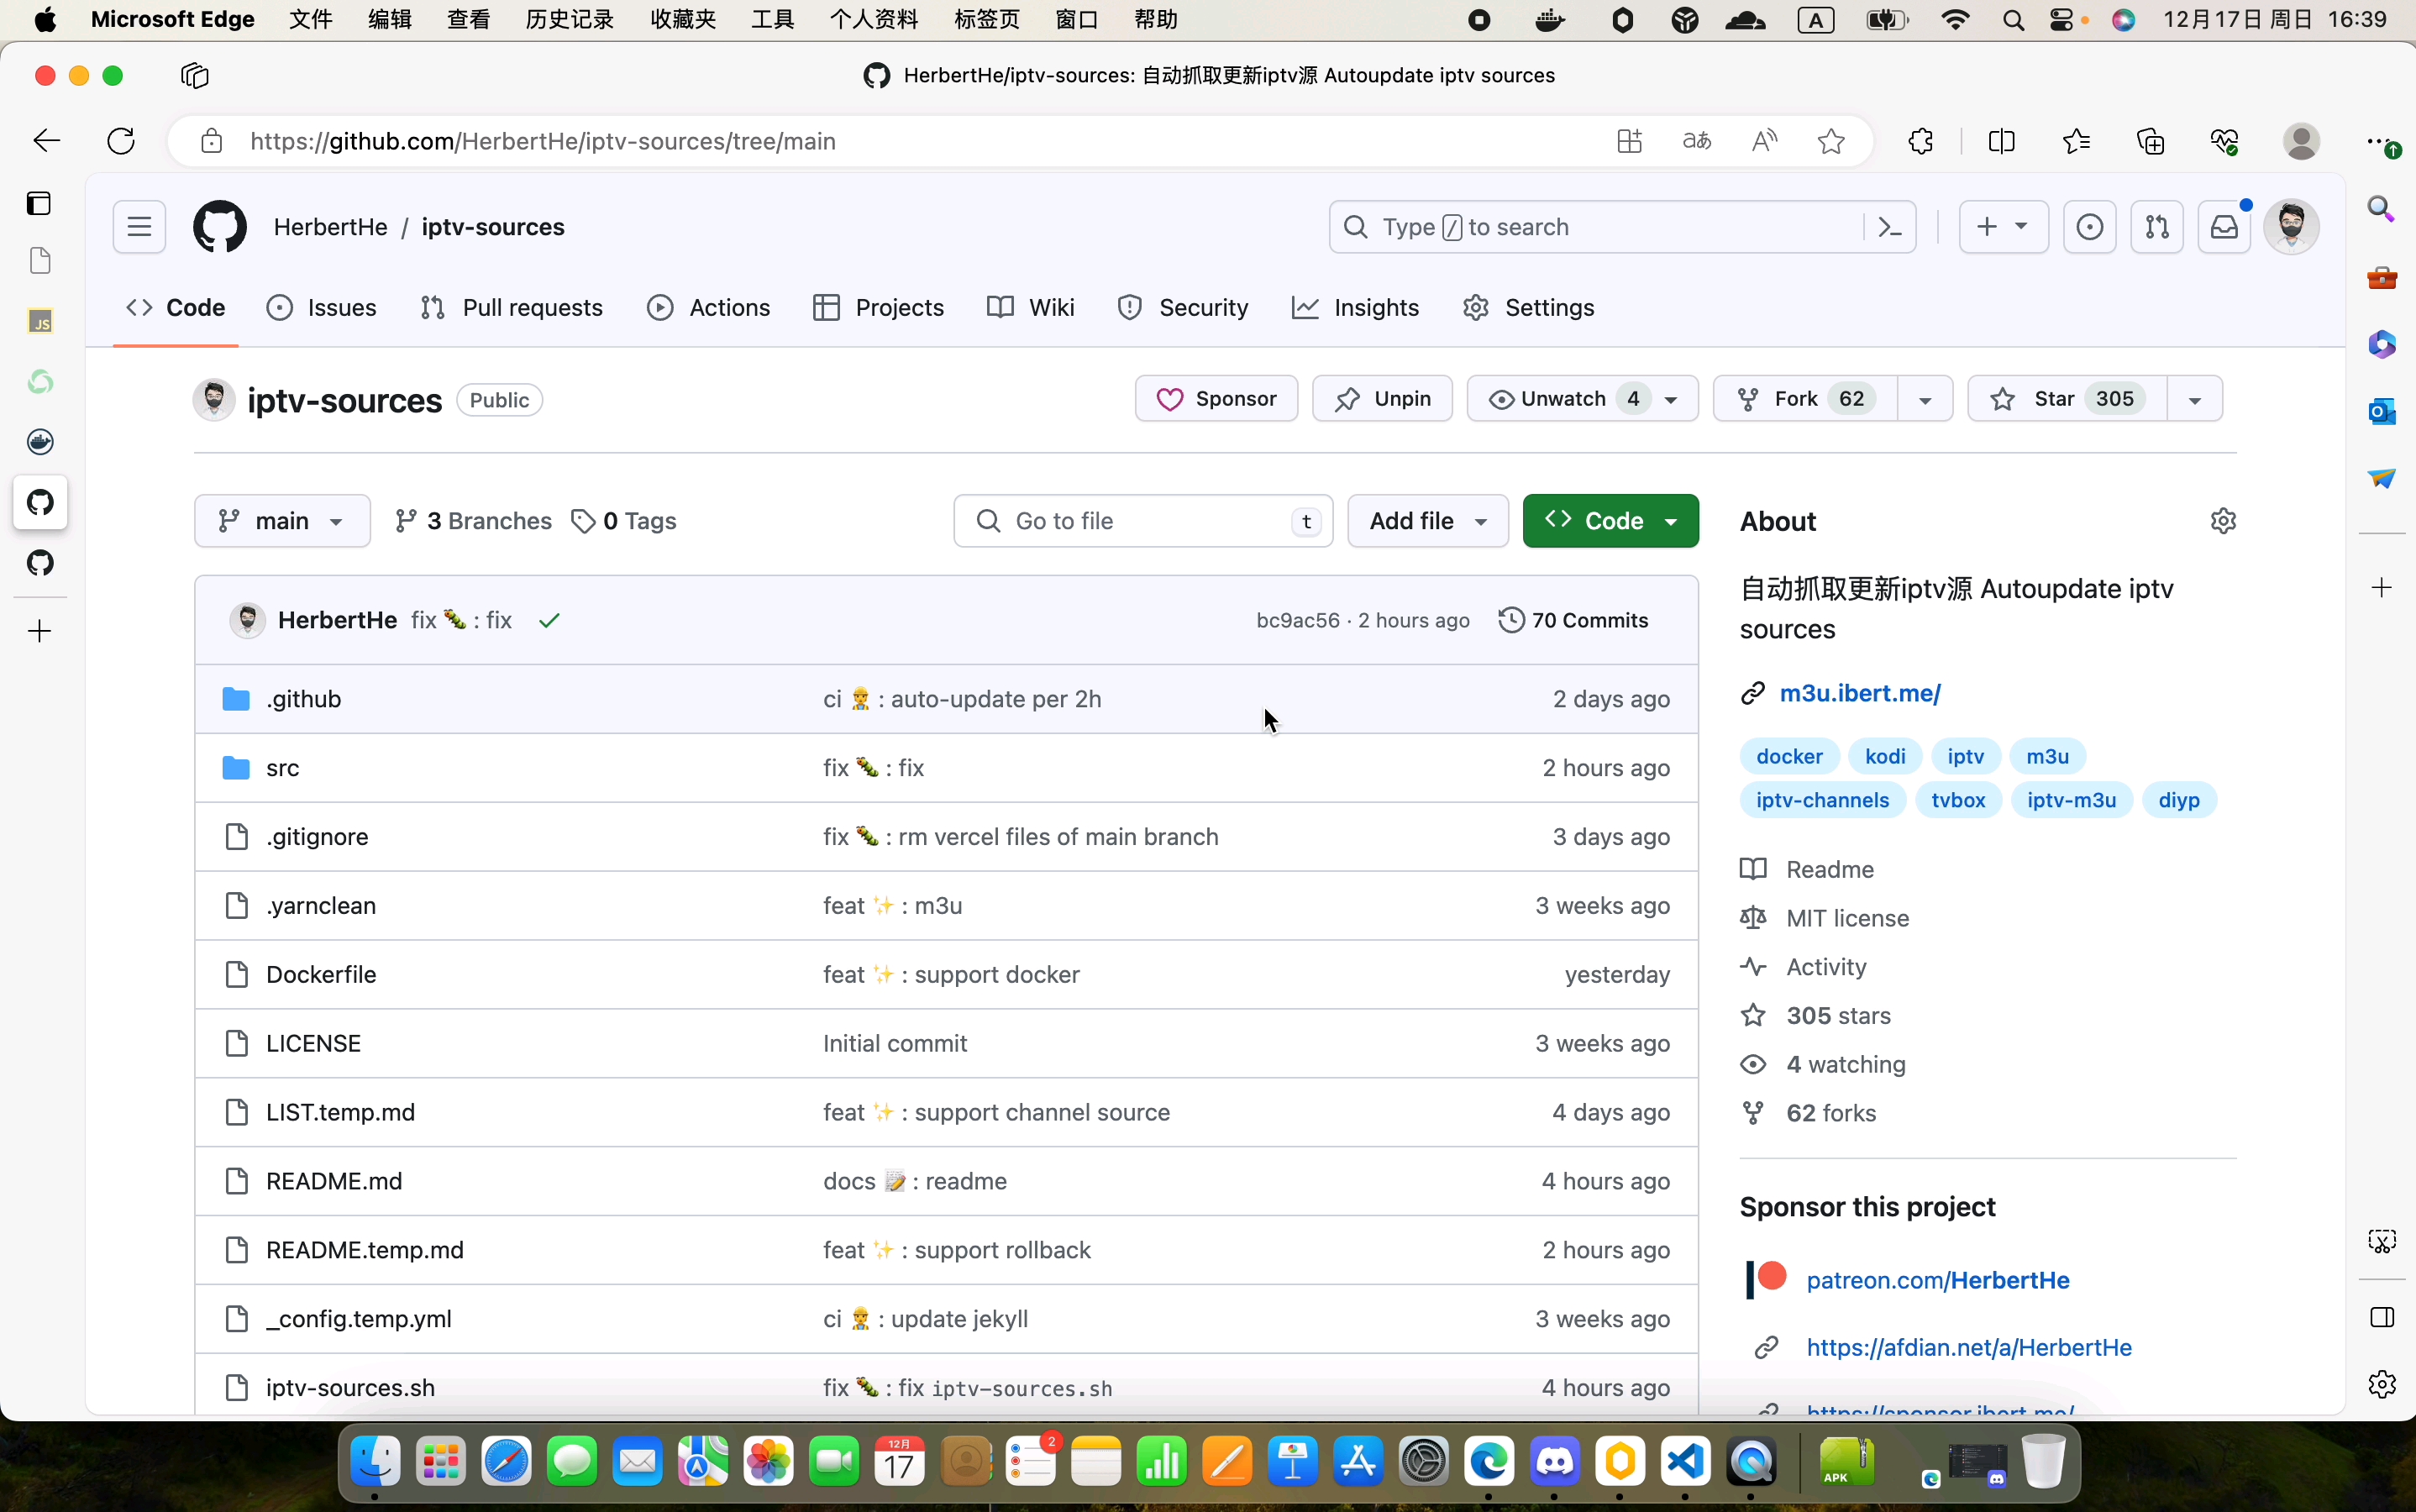Click the browser address bar URL
This screenshot has width=2416, height=1512.
(543, 141)
